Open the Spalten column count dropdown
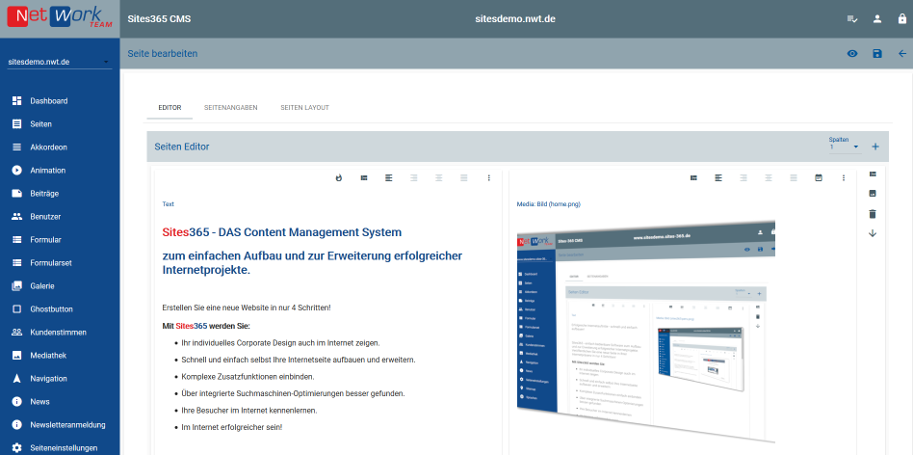This screenshot has width=913, height=455. (844, 147)
